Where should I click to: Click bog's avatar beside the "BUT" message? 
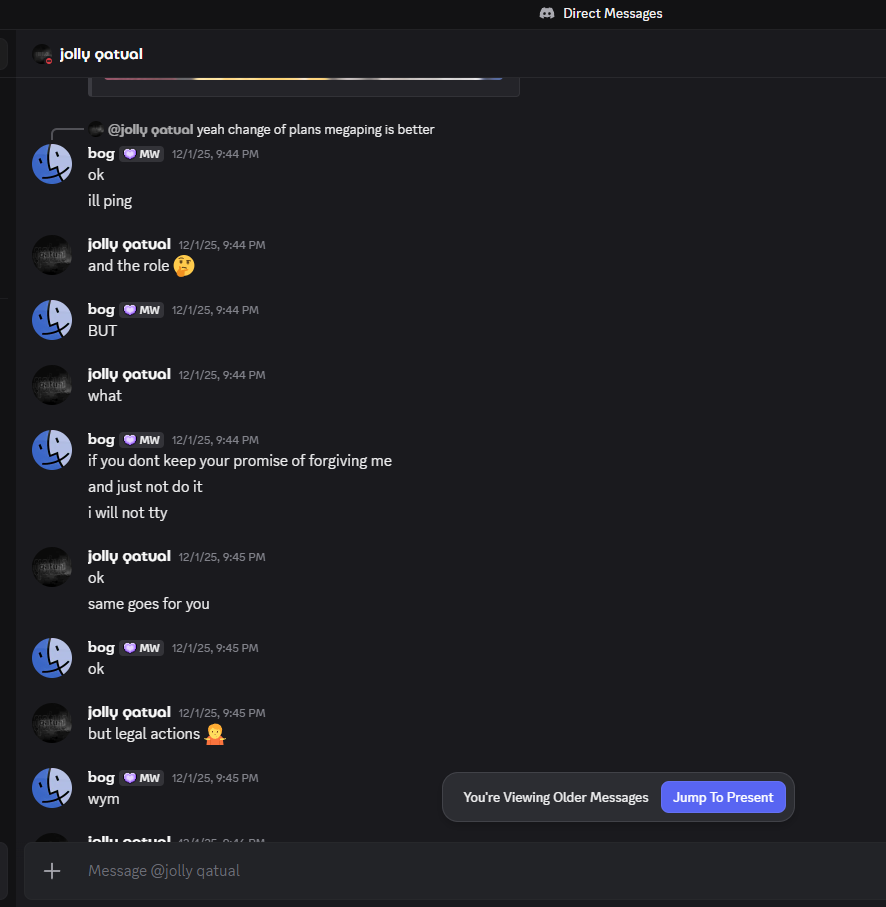pyautogui.click(x=52, y=319)
